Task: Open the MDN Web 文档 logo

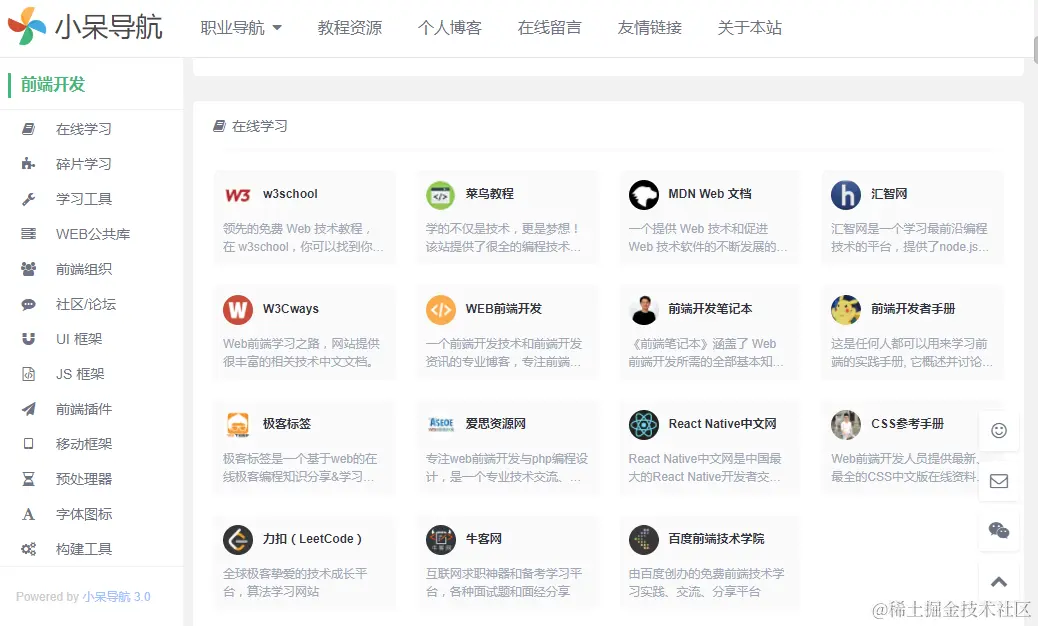Action: click(x=643, y=195)
